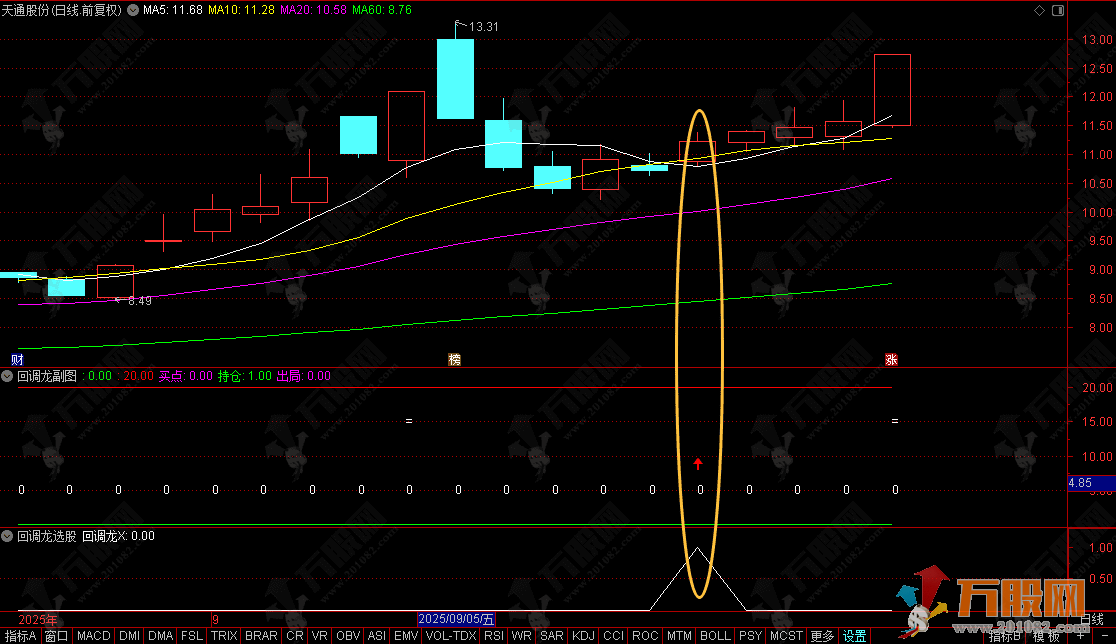Switch to PSY indicator
The height and width of the screenshot is (644, 1116).
[750, 635]
